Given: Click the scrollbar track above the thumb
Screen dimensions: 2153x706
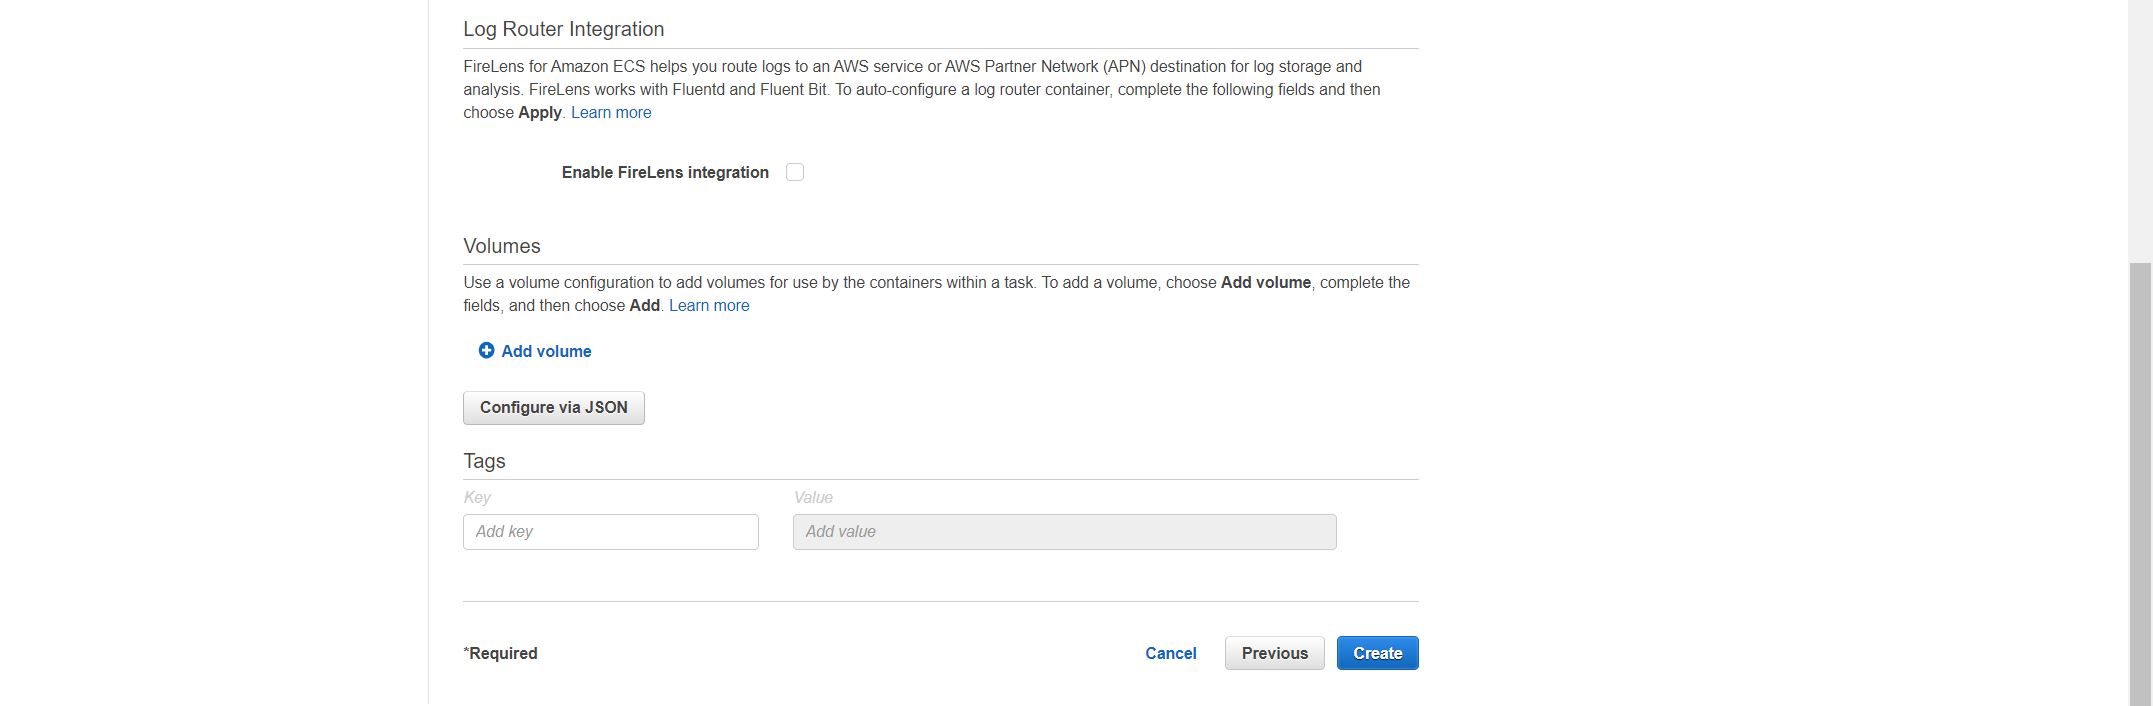Looking at the screenshot, I should (2140, 130).
